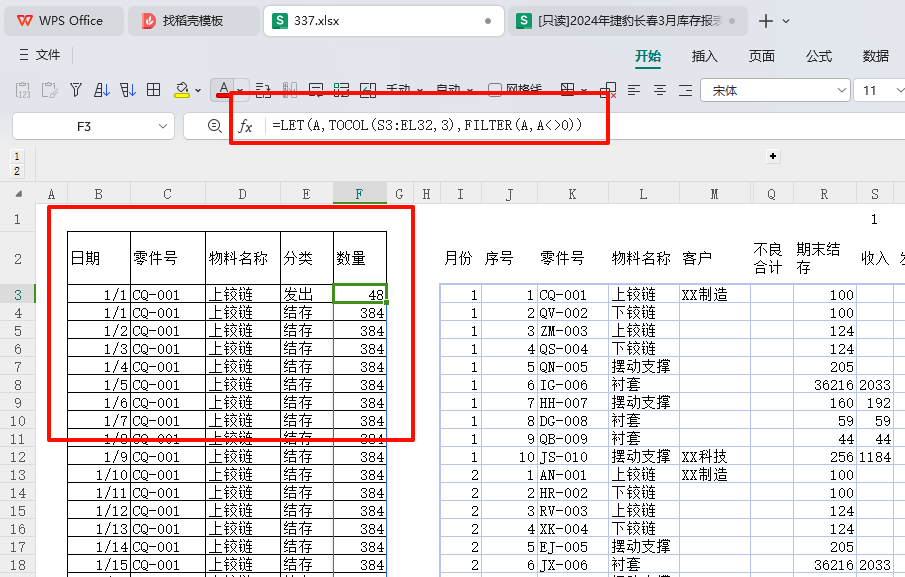Viewport: 905px width, 577px height.
Task: Select the 插入 ribbon tab
Action: click(704, 56)
